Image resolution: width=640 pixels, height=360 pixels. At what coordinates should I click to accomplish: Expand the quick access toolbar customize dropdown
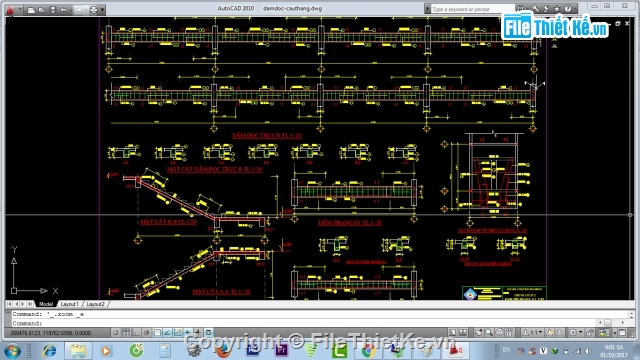(102, 10)
